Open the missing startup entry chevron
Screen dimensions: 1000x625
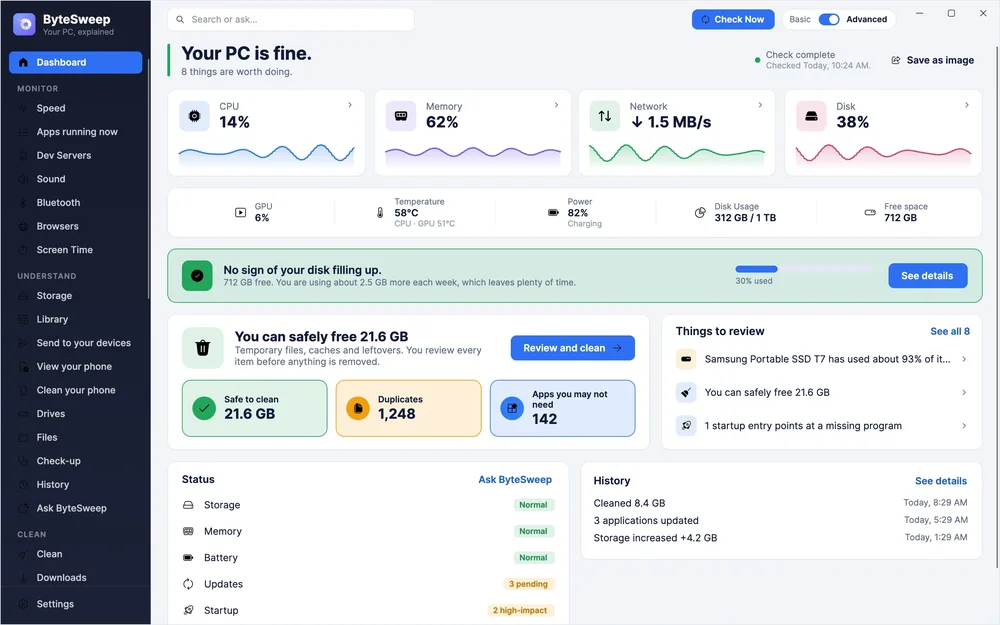[x=964, y=425]
